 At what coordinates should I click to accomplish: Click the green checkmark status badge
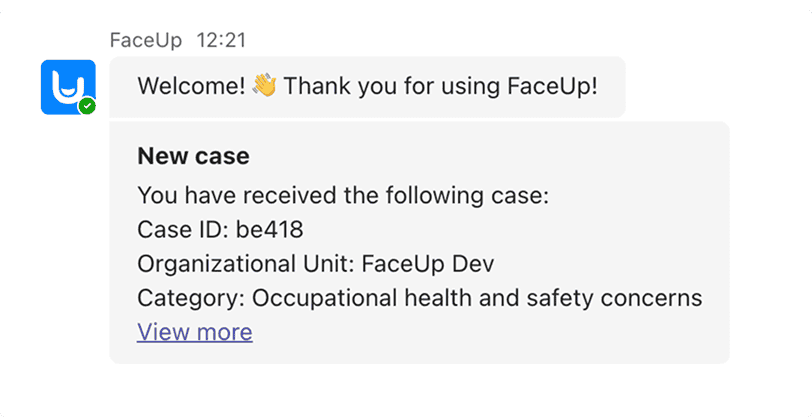pyautogui.click(x=88, y=106)
